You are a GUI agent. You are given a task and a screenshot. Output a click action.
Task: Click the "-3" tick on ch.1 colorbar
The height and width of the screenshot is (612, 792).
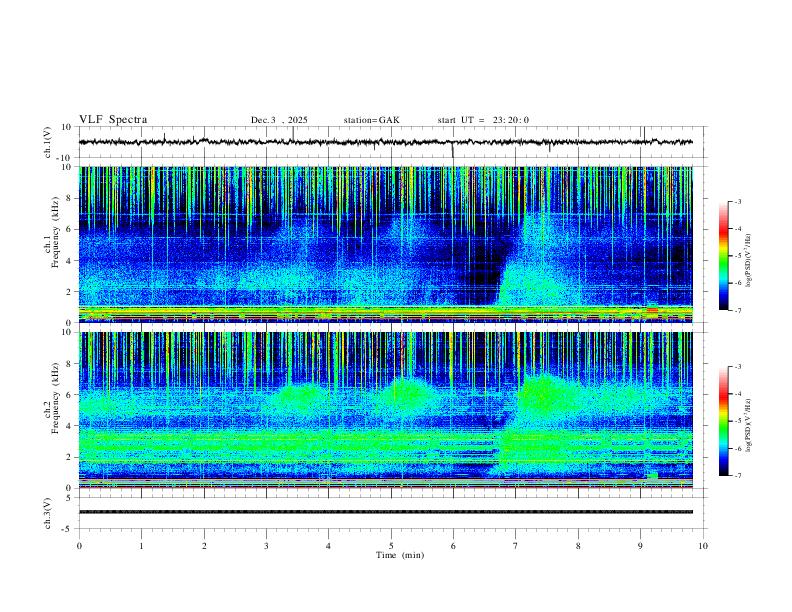738,201
